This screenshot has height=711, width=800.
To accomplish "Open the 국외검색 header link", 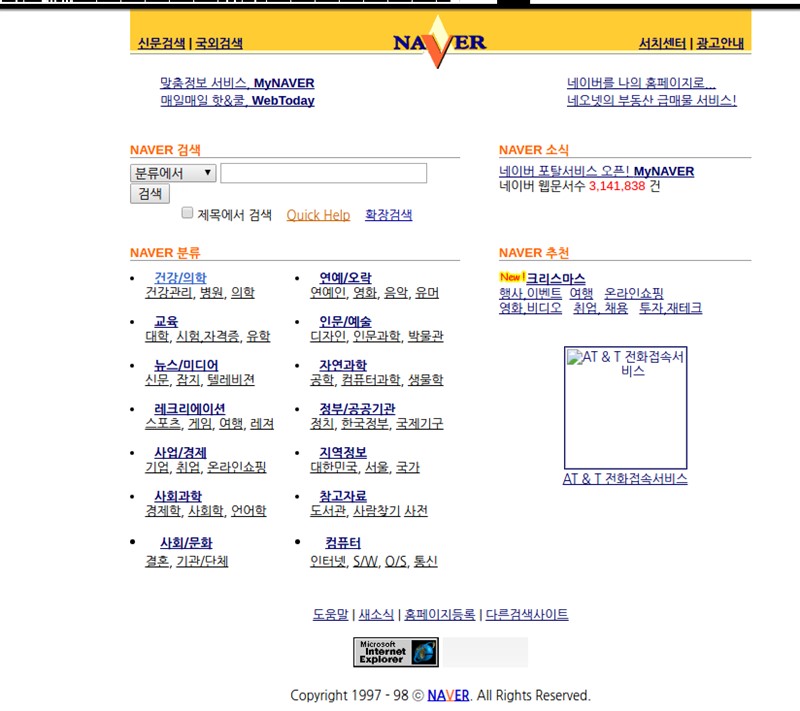I will click(219, 43).
